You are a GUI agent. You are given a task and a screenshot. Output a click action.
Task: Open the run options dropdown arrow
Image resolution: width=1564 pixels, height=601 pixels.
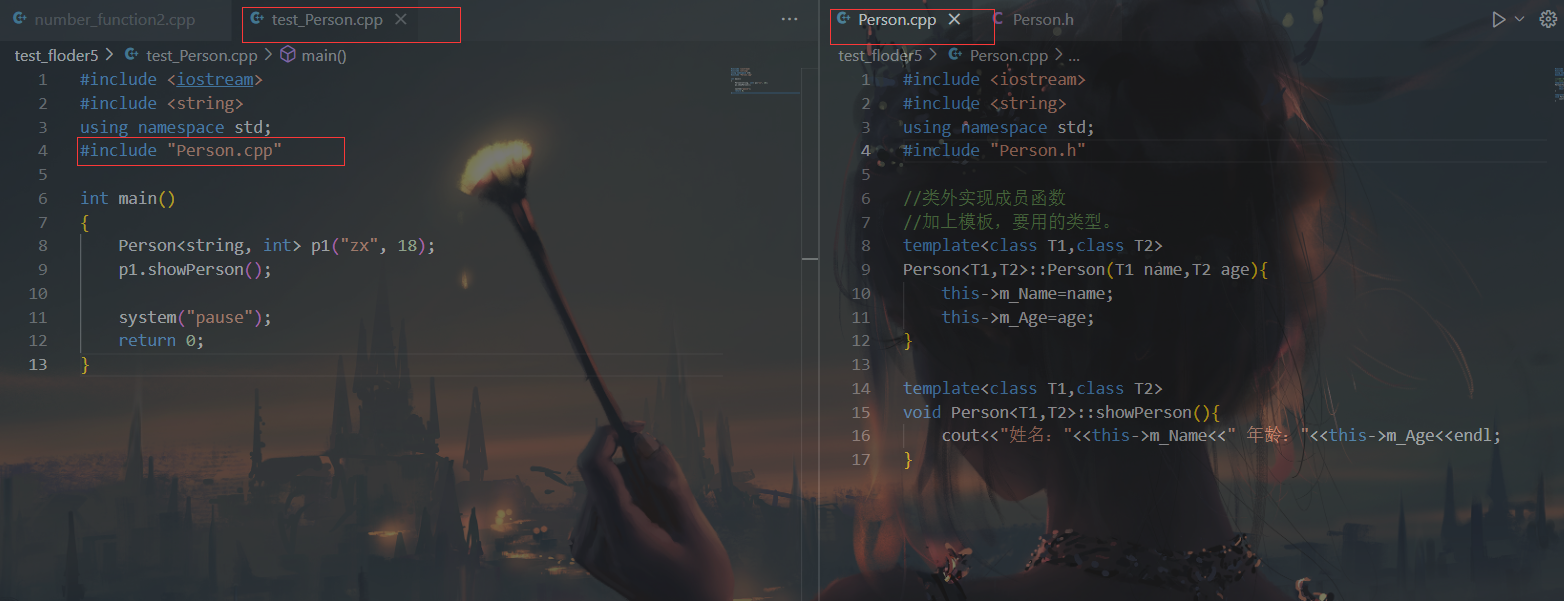tap(1520, 20)
